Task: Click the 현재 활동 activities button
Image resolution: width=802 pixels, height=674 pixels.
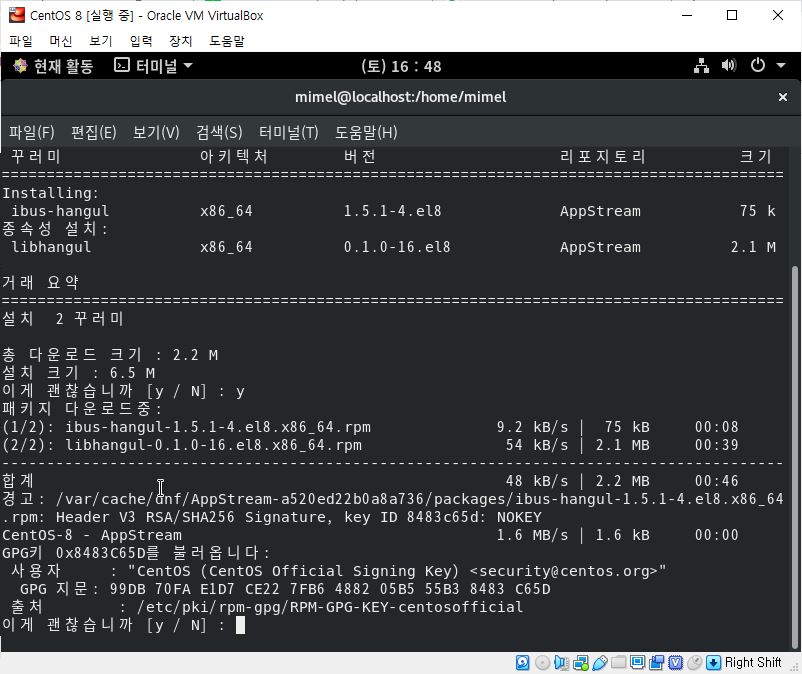Action: 53,66
